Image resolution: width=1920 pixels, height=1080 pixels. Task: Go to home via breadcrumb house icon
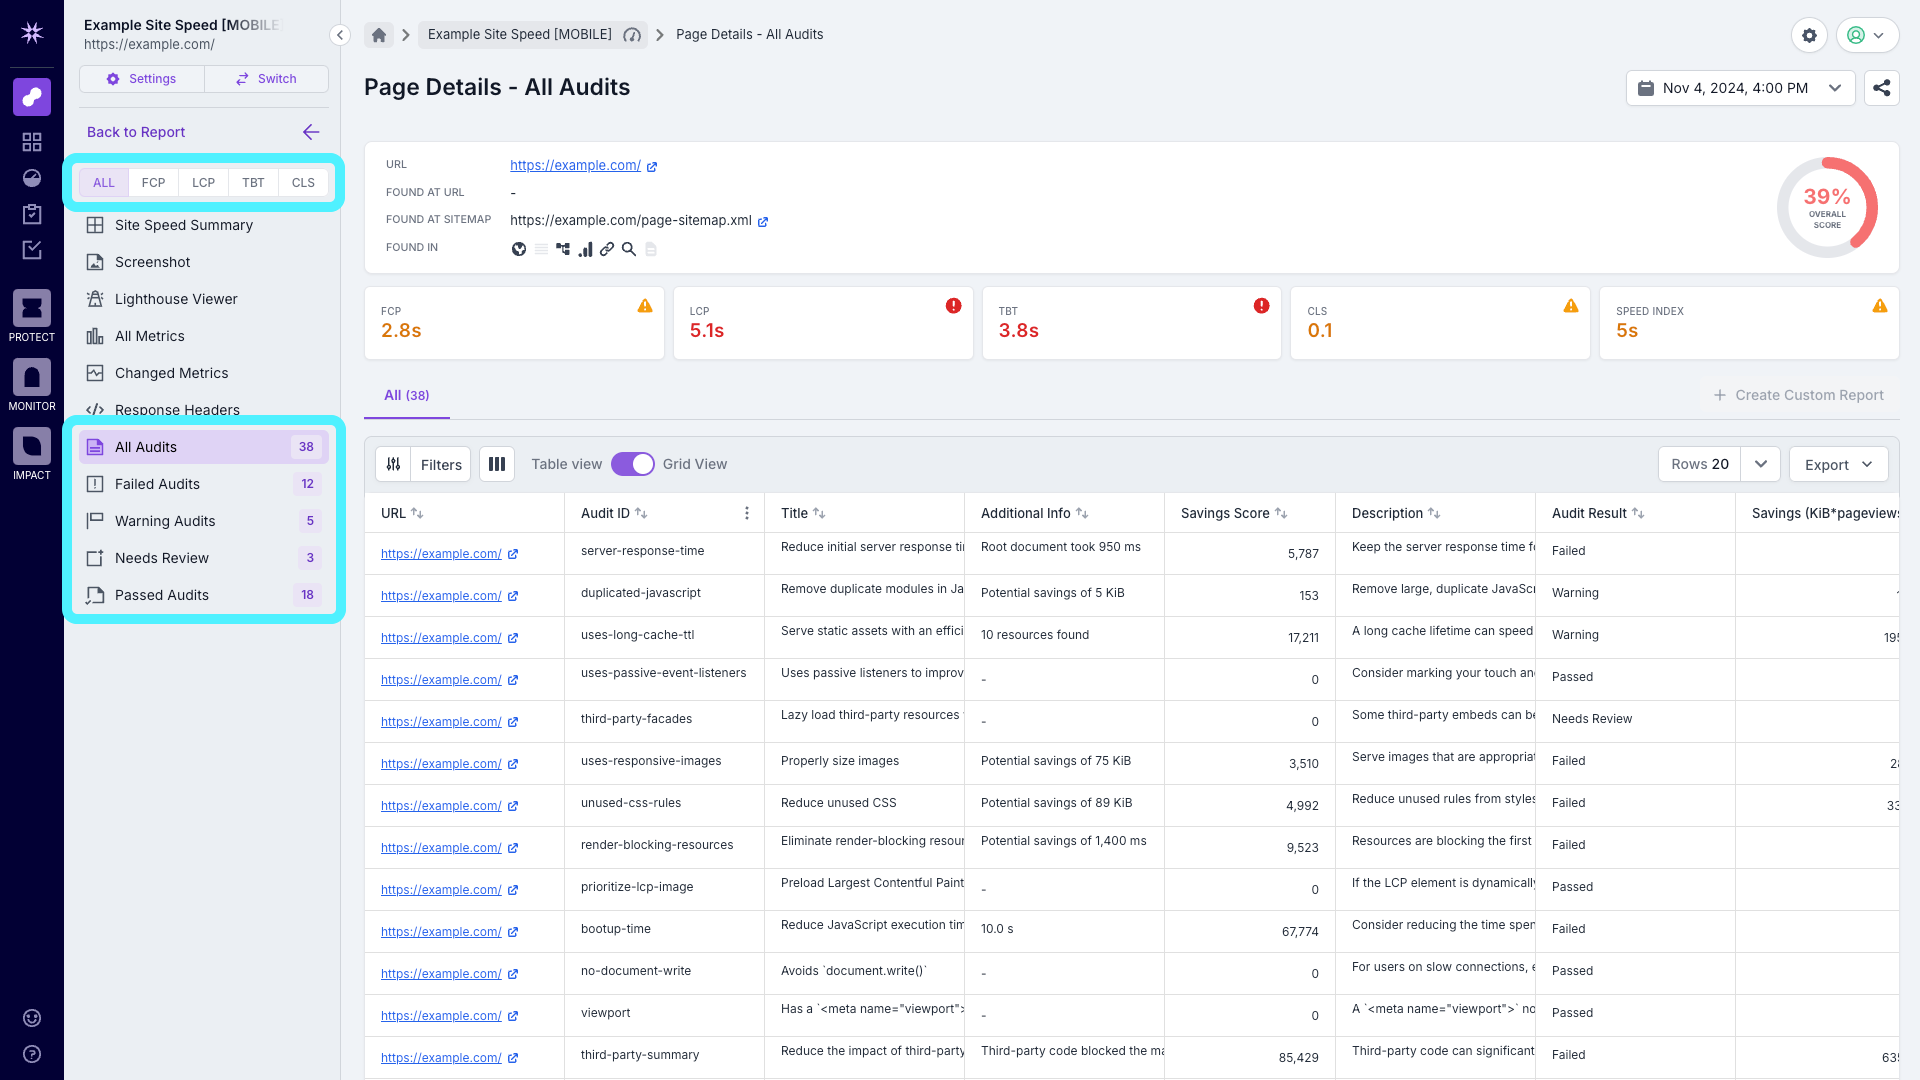click(x=379, y=35)
